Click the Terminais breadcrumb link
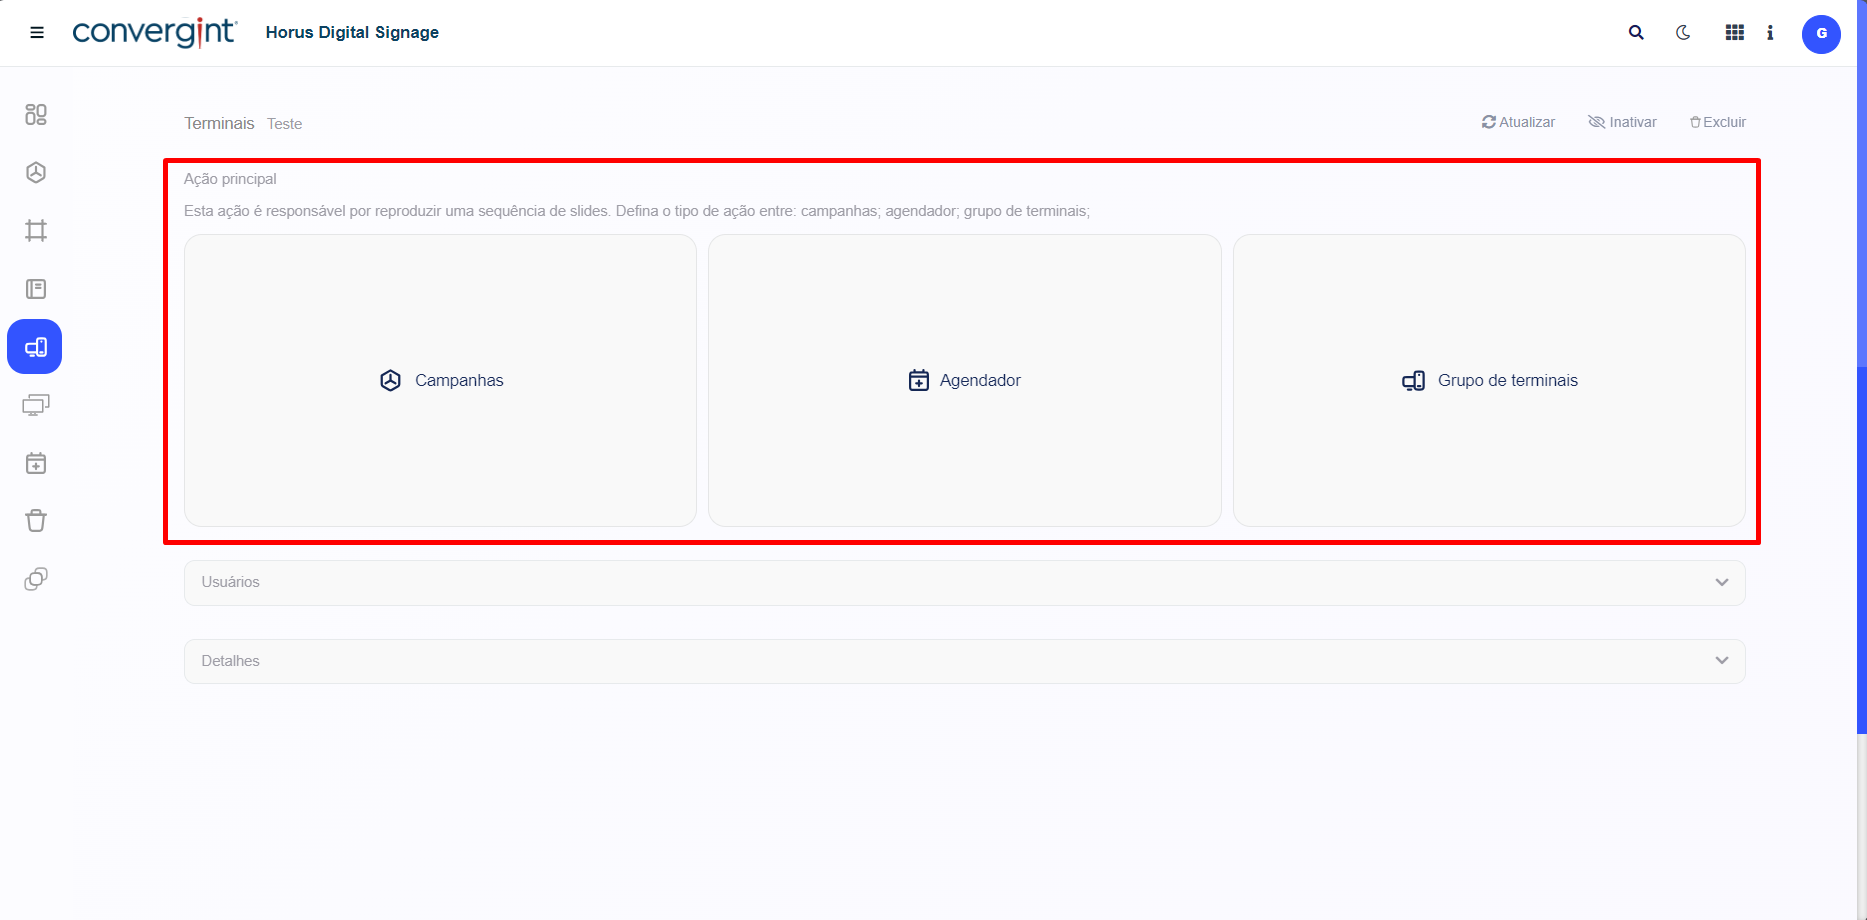The image size is (1867, 920). (219, 123)
